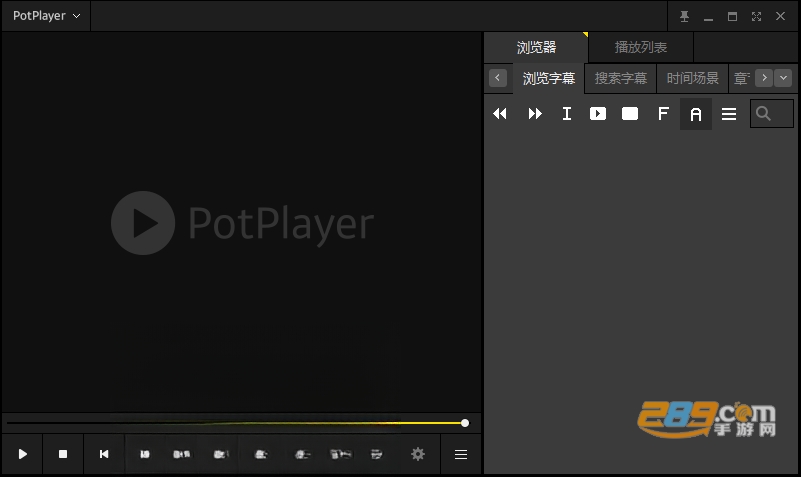Viewport: 801px width, 477px height.
Task: Select the 时间场景 sub-tab
Action: click(692, 78)
